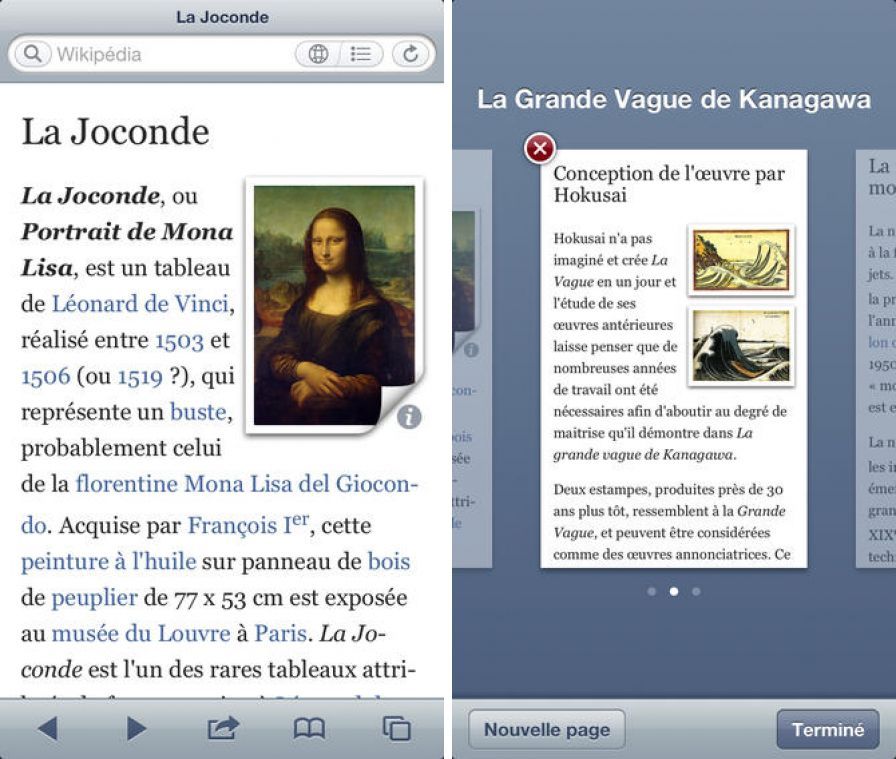Screen dimensions: 896x759
Task: Select the first page indicator dot
Action: [652, 591]
